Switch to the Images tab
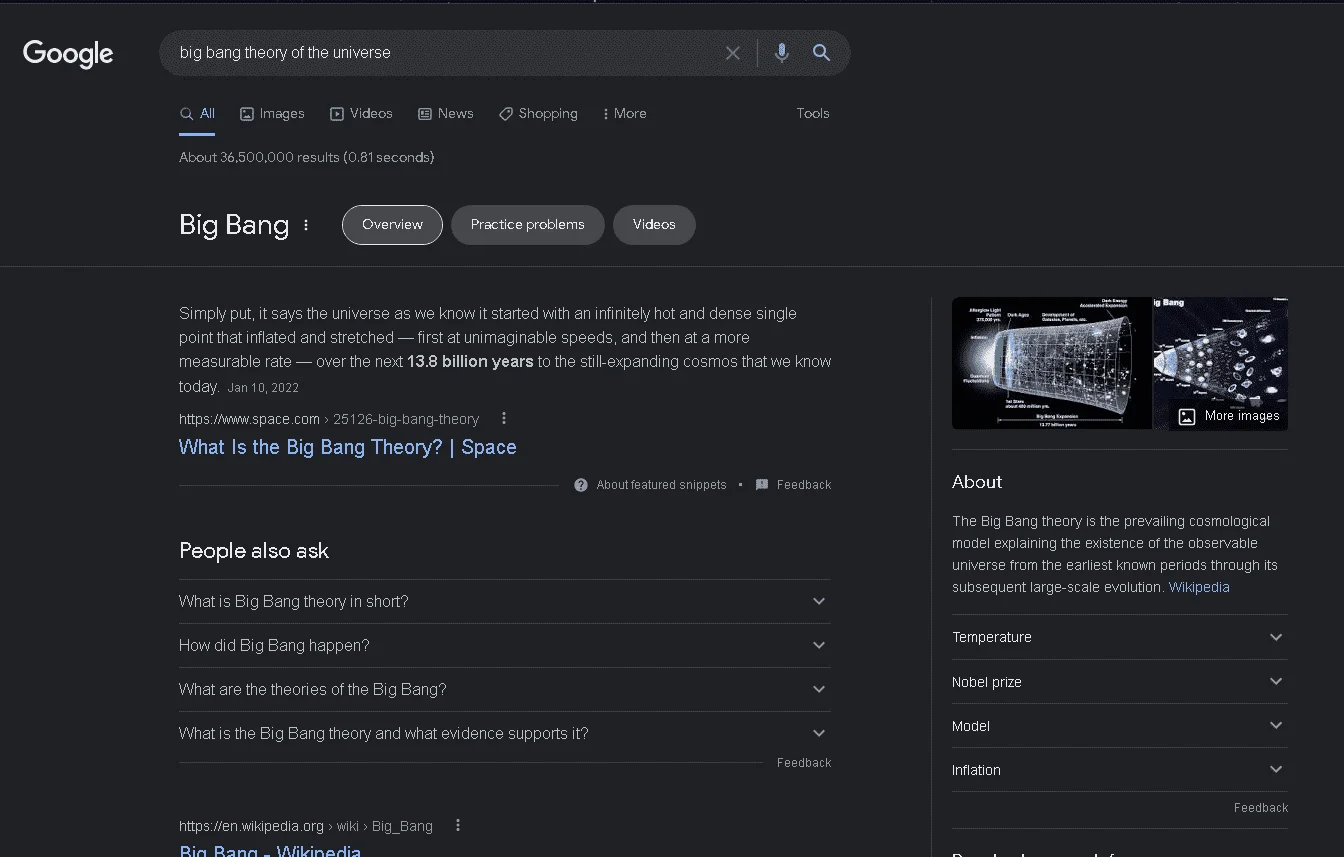The image size is (1344, 857). click(x=272, y=114)
